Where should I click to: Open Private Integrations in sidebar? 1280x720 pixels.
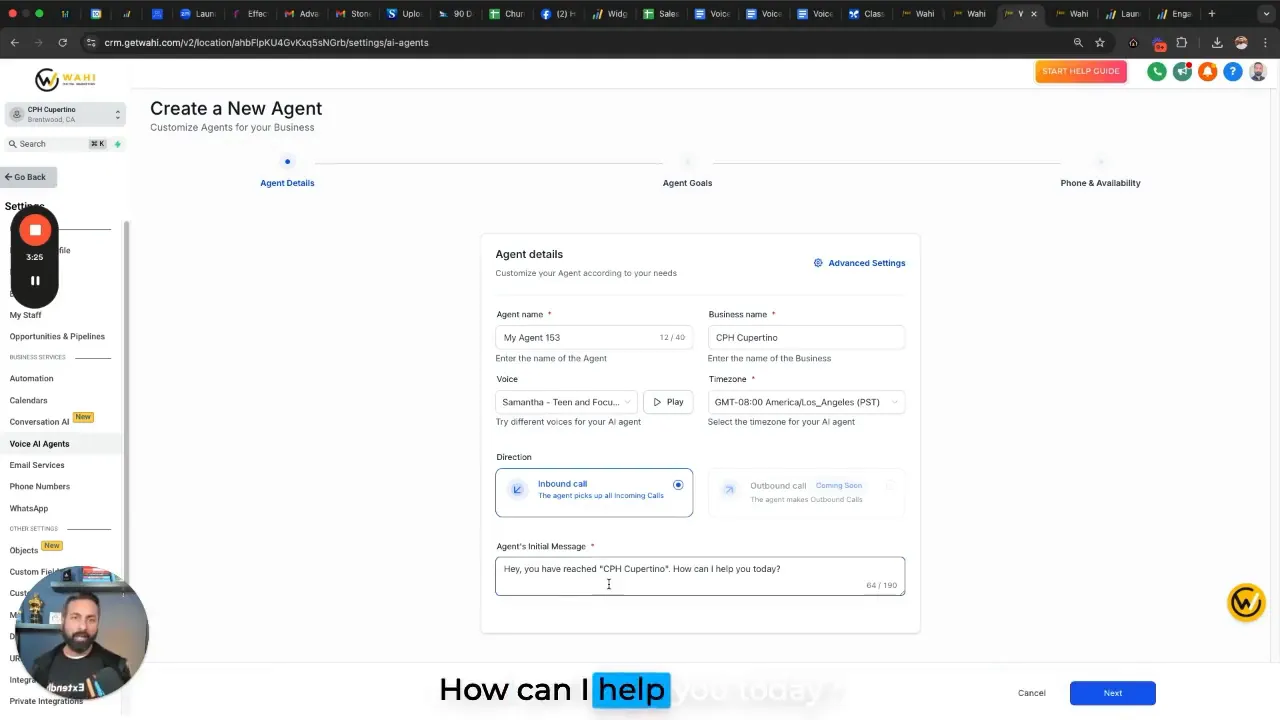click(46, 701)
